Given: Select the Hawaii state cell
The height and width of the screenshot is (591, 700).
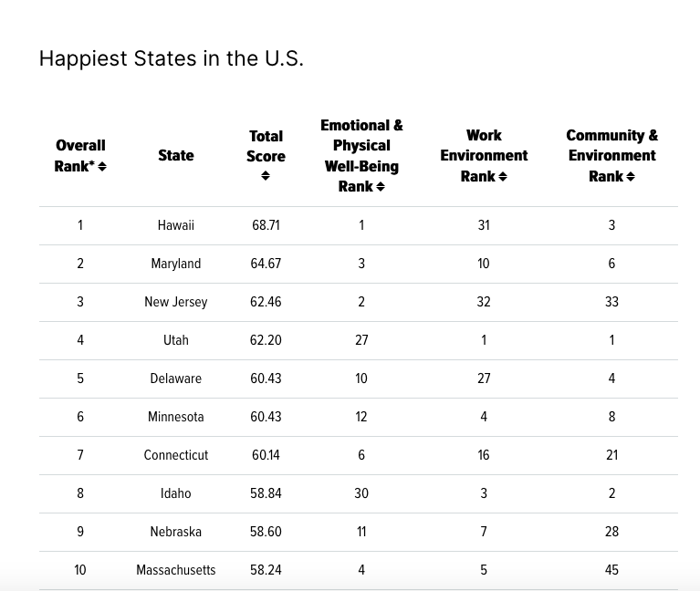Looking at the screenshot, I should click(176, 225).
